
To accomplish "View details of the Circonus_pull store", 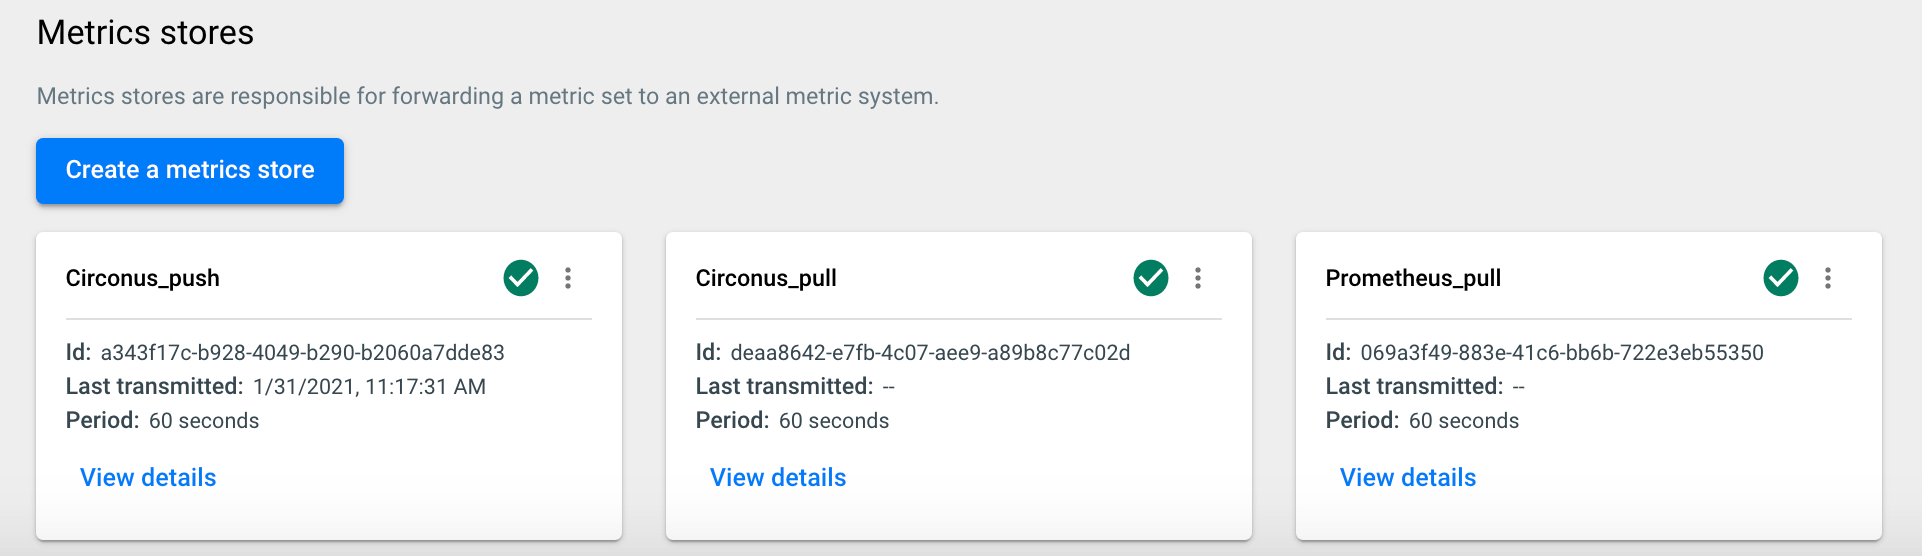I will 778,478.
